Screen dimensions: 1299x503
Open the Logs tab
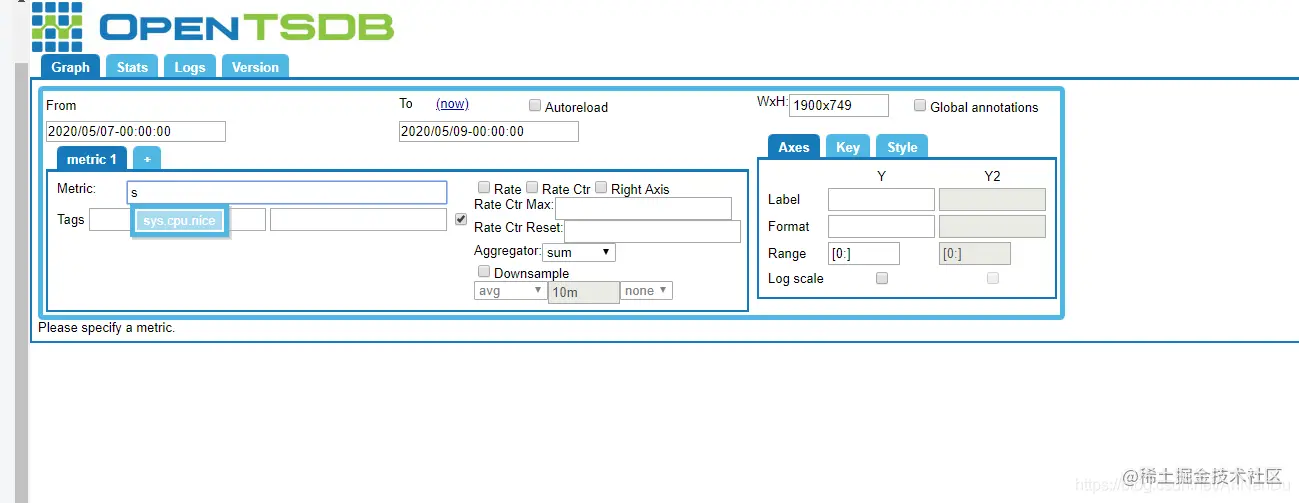click(x=190, y=67)
